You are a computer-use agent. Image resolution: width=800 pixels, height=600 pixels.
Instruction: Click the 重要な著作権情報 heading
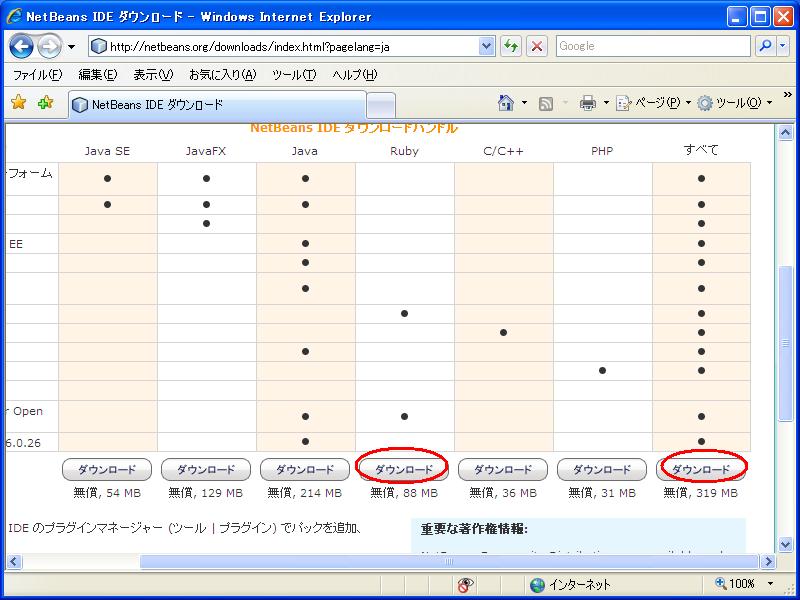pyautogui.click(x=474, y=529)
